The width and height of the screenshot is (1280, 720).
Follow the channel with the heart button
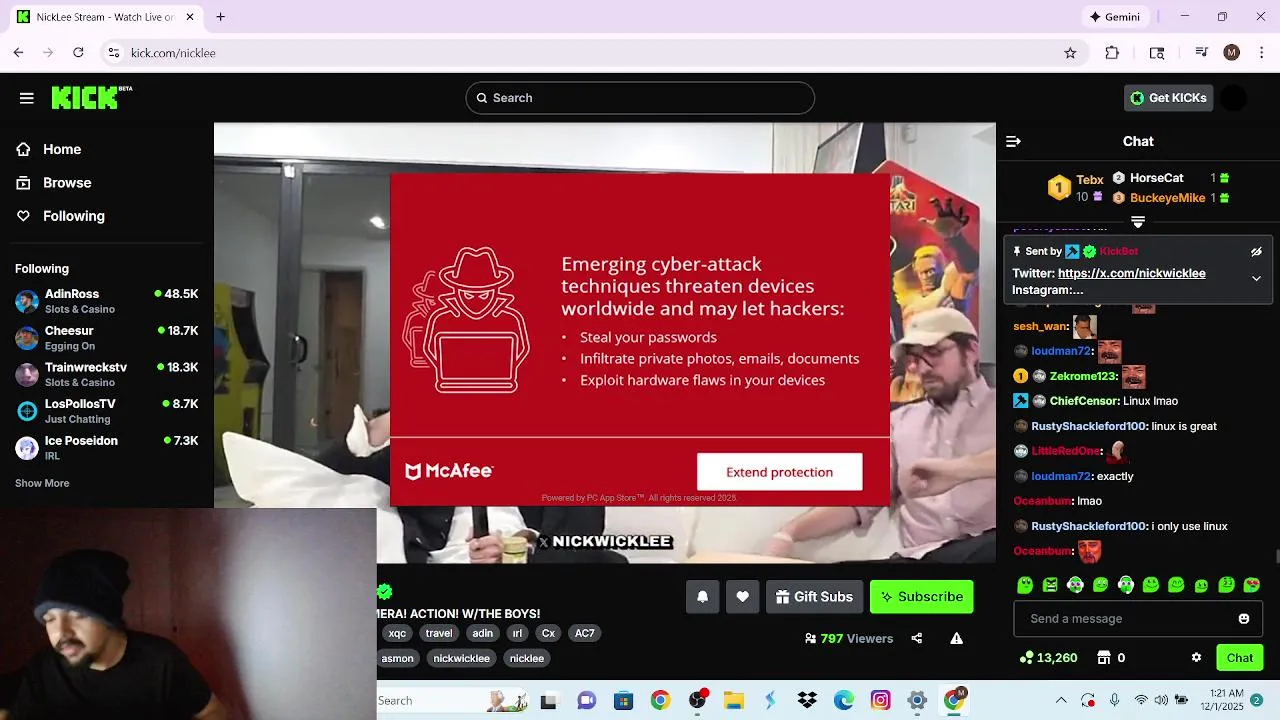[x=742, y=597]
